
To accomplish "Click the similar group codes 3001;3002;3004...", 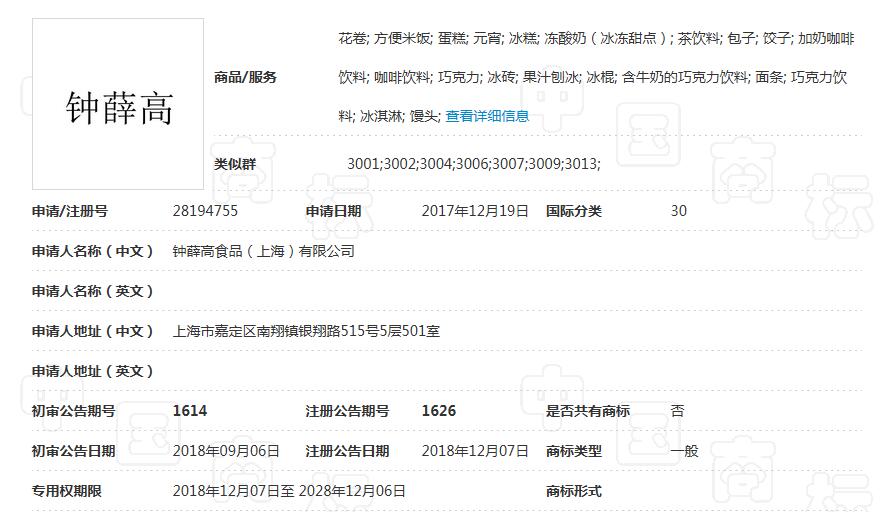I will pyautogui.click(x=474, y=164).
